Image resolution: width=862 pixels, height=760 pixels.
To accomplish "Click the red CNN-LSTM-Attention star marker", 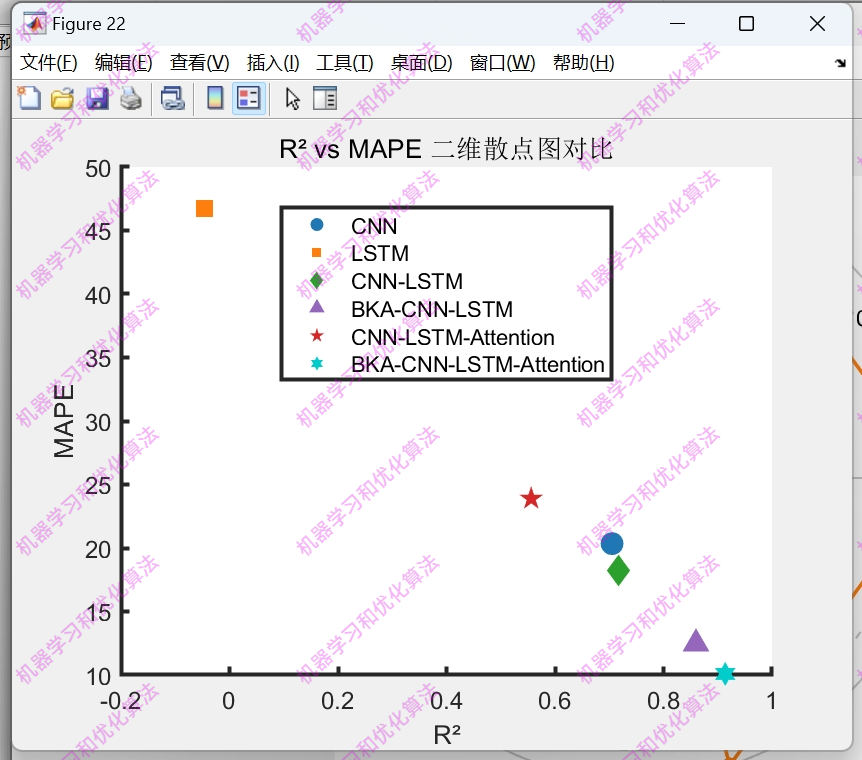I will pyautogui.click(x=529, y=496).
